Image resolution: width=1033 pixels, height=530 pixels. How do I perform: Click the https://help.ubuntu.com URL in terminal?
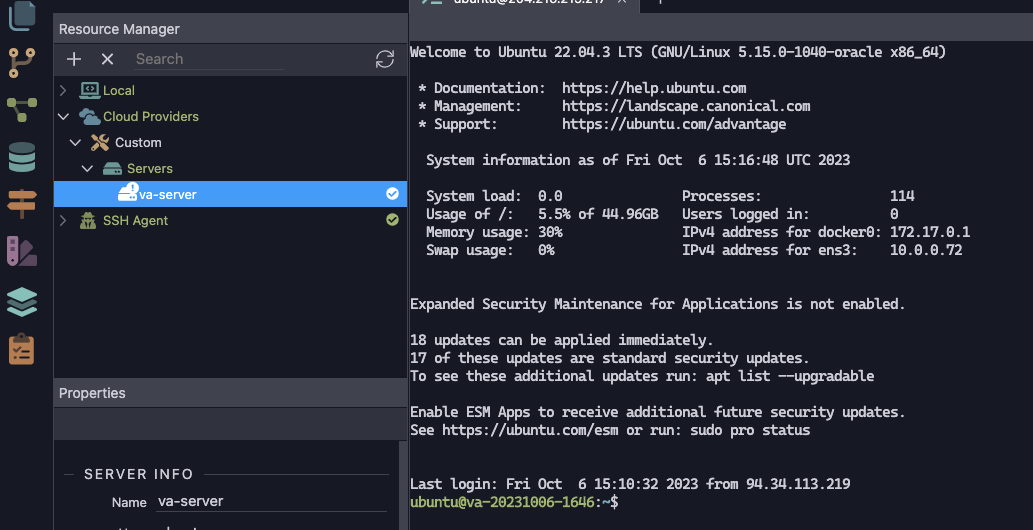click(654, 88)
